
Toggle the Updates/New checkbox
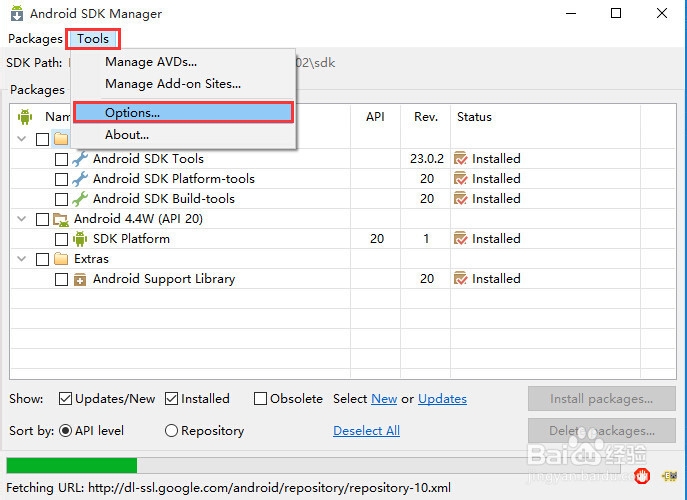[x=66, y=399]
